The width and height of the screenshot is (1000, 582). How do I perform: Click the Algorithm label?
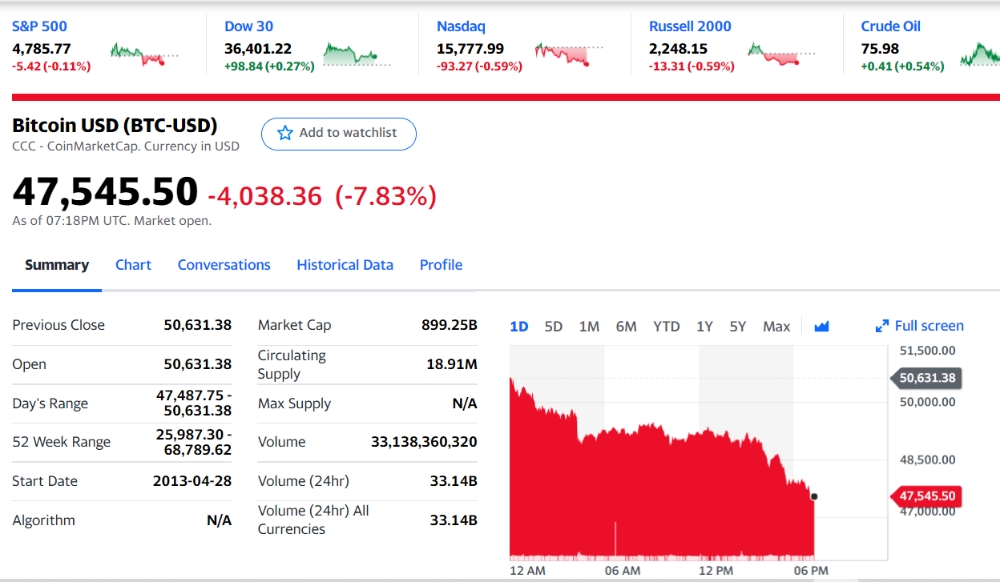pos(43,520)
